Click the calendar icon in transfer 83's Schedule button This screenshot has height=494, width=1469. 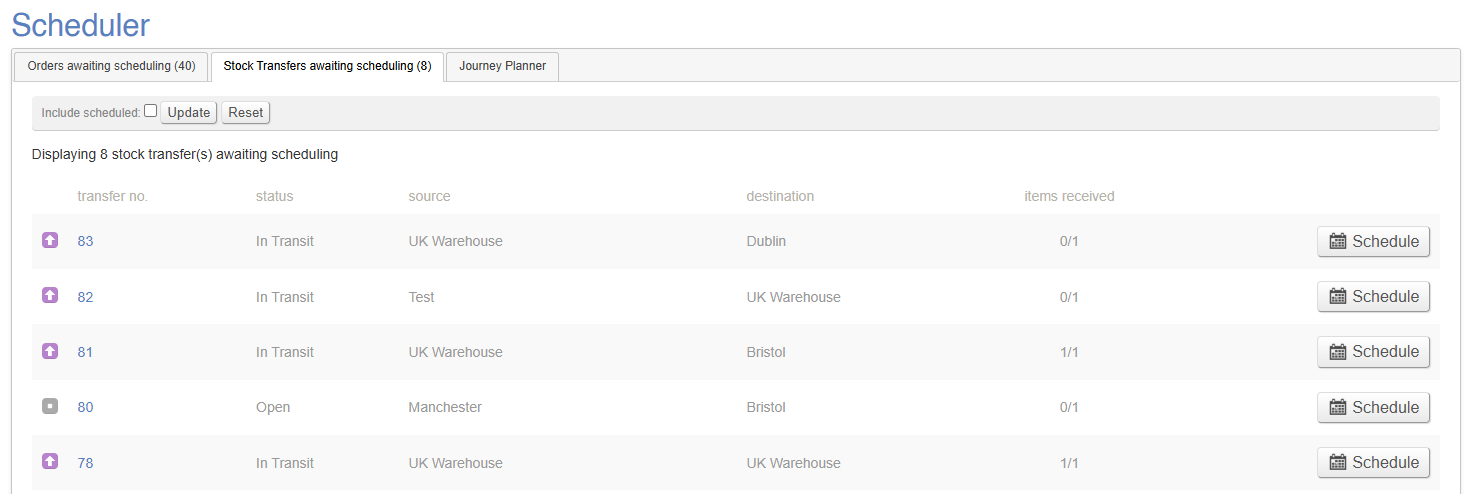point(1338,241)
